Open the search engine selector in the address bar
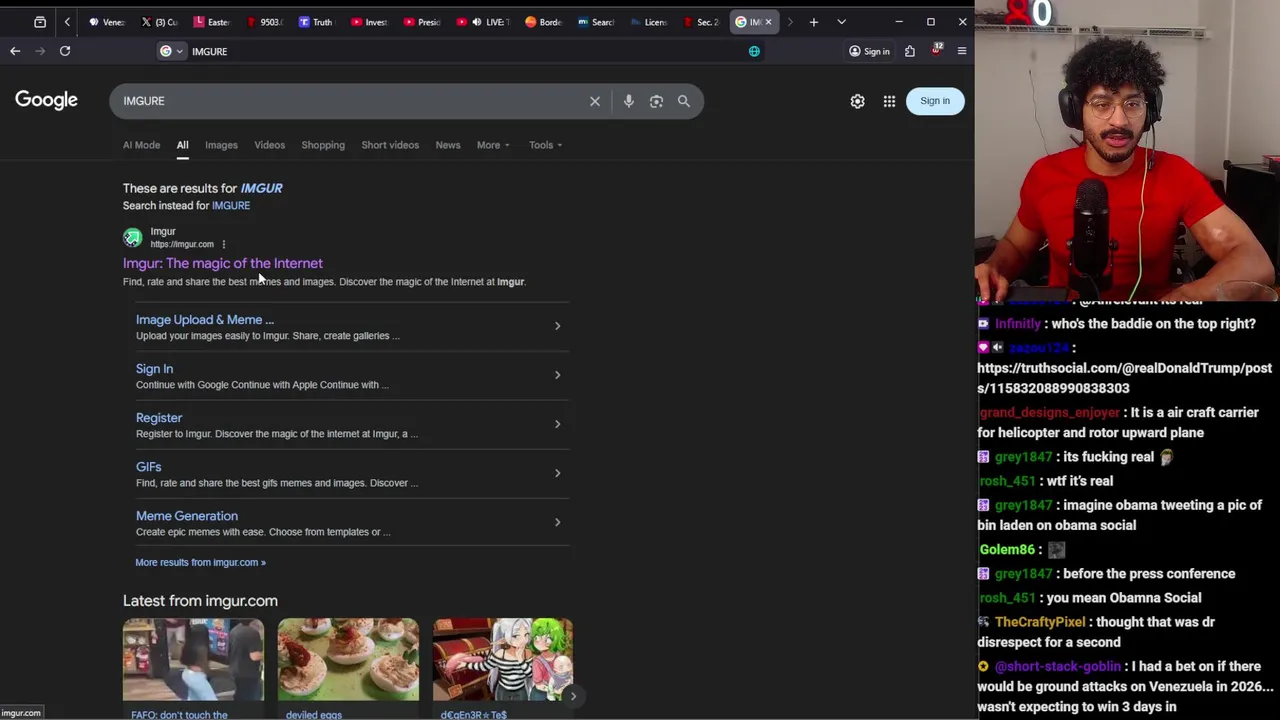This screenshot has width=1280, height=720. (x=171, y=51)
